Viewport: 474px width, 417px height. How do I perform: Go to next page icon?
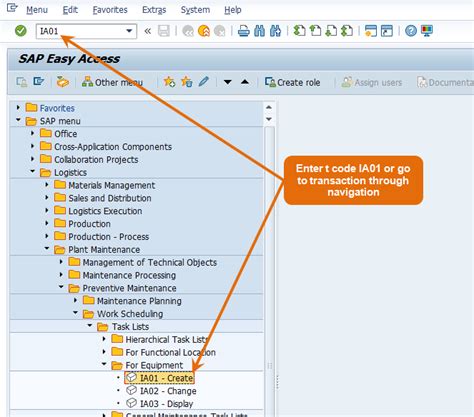click(x=331, y=31)
